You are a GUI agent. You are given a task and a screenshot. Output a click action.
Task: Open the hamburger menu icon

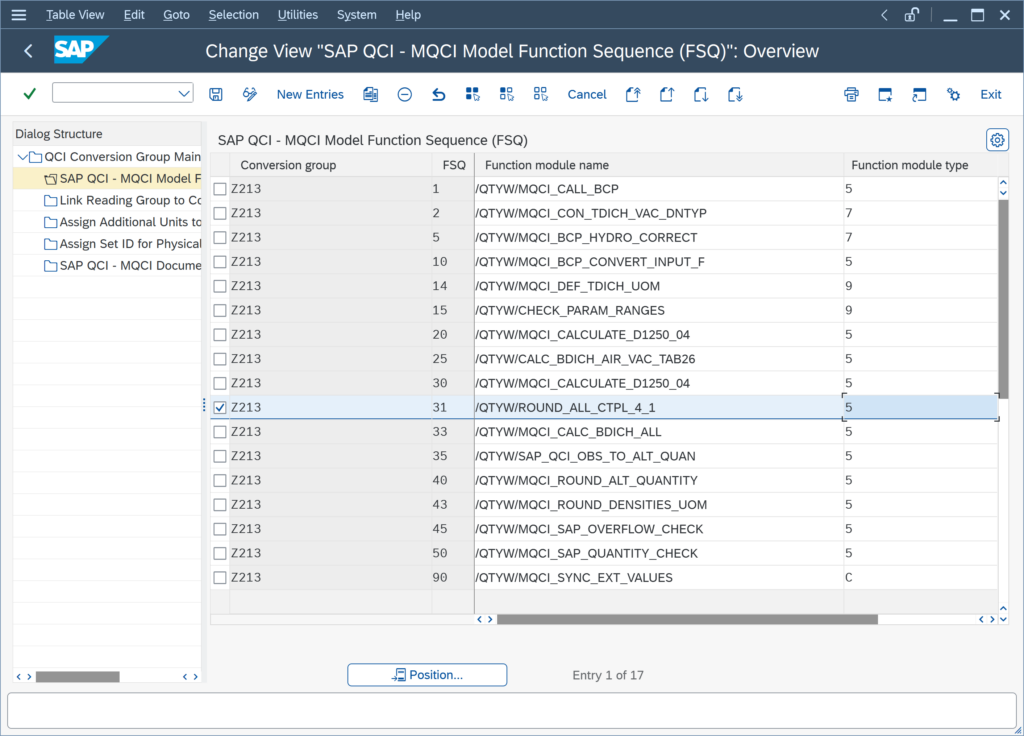(x=19, y=14)
